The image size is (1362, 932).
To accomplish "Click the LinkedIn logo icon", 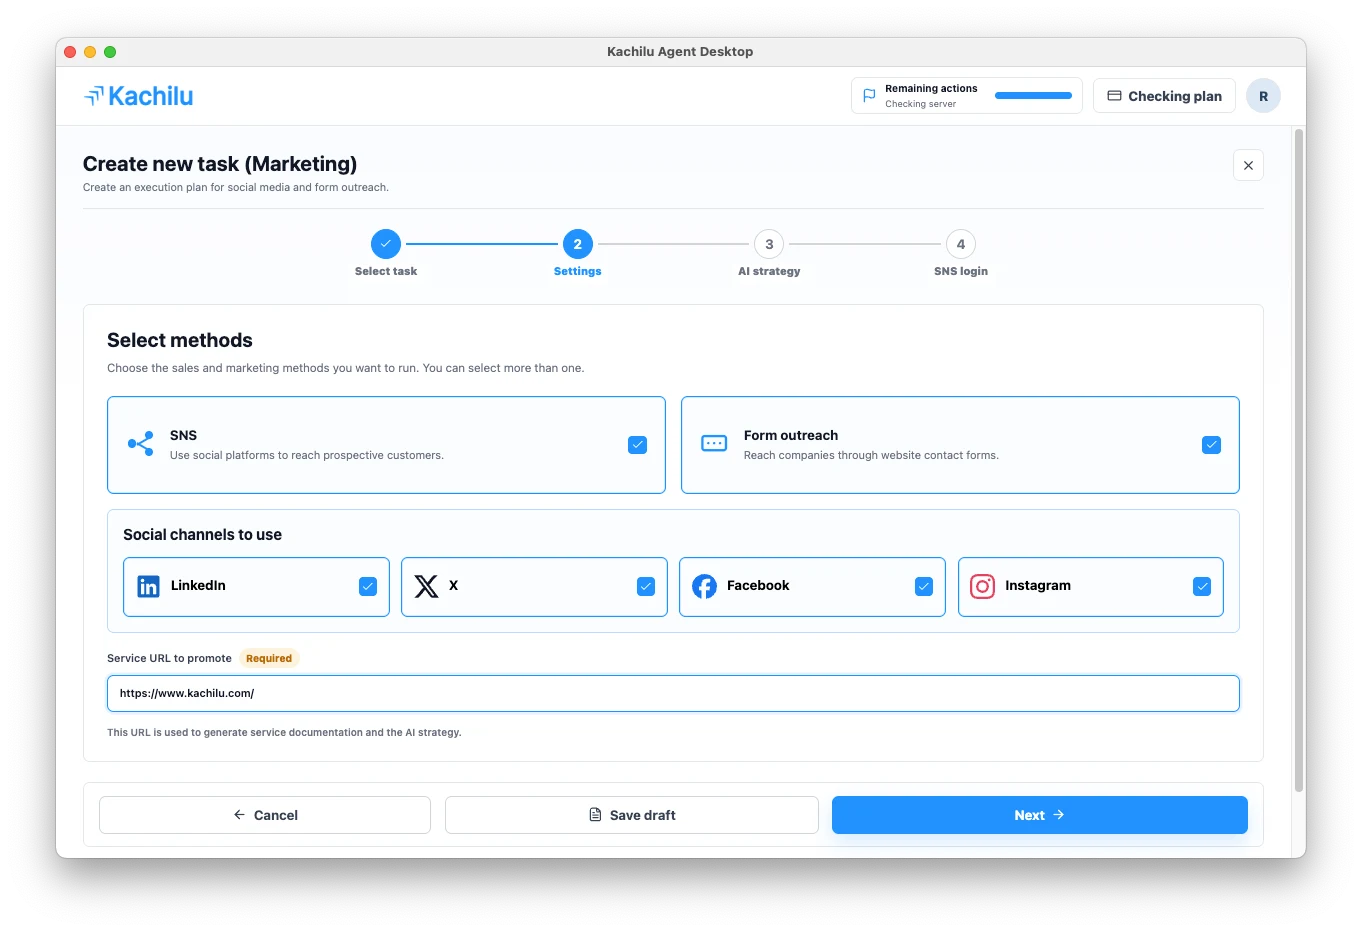I will coord(148,586).
